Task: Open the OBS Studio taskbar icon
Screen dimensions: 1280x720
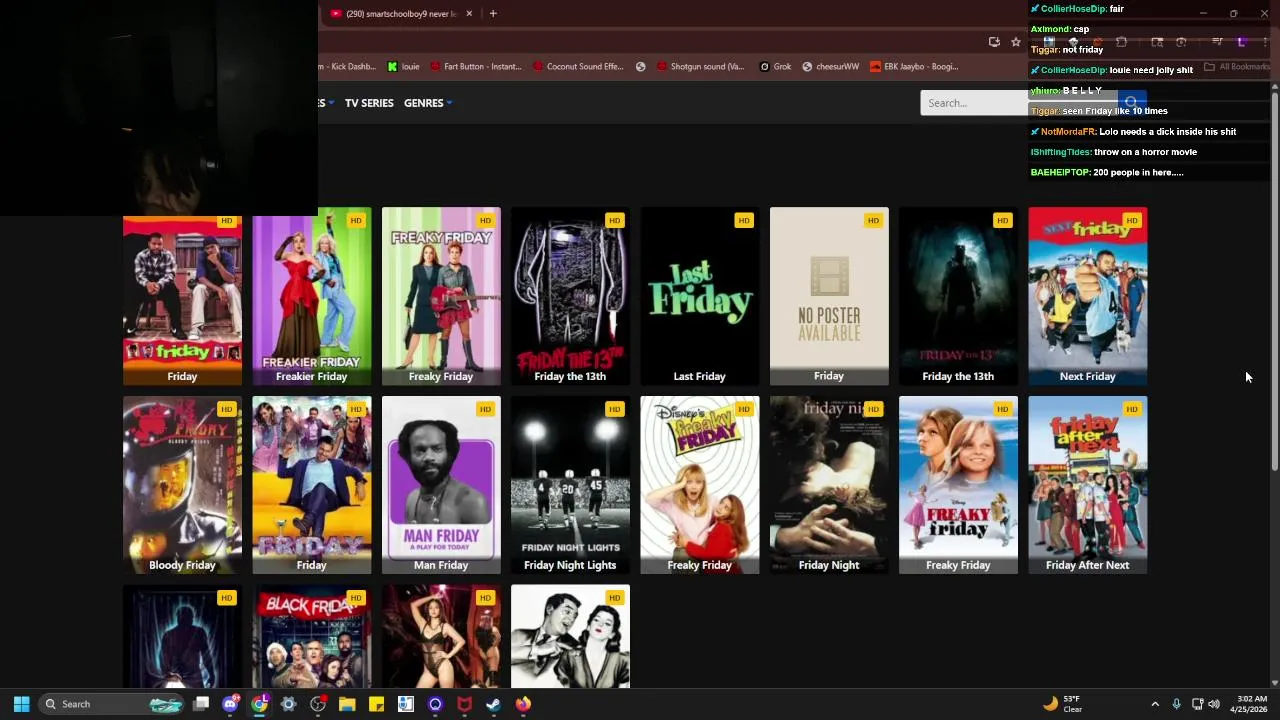Action: click(x=318, y=704)
